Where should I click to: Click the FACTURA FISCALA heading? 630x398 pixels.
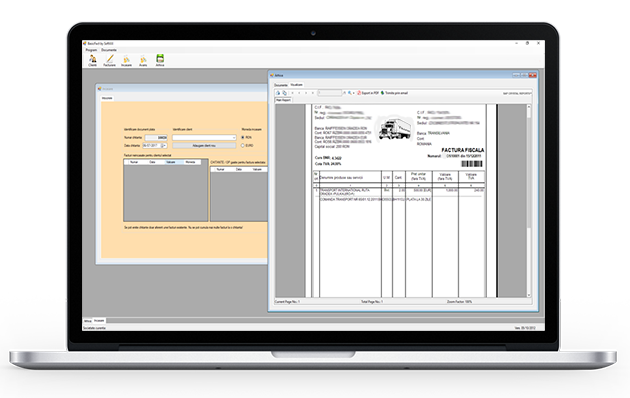pyautogui.click(x=462, y=150)
